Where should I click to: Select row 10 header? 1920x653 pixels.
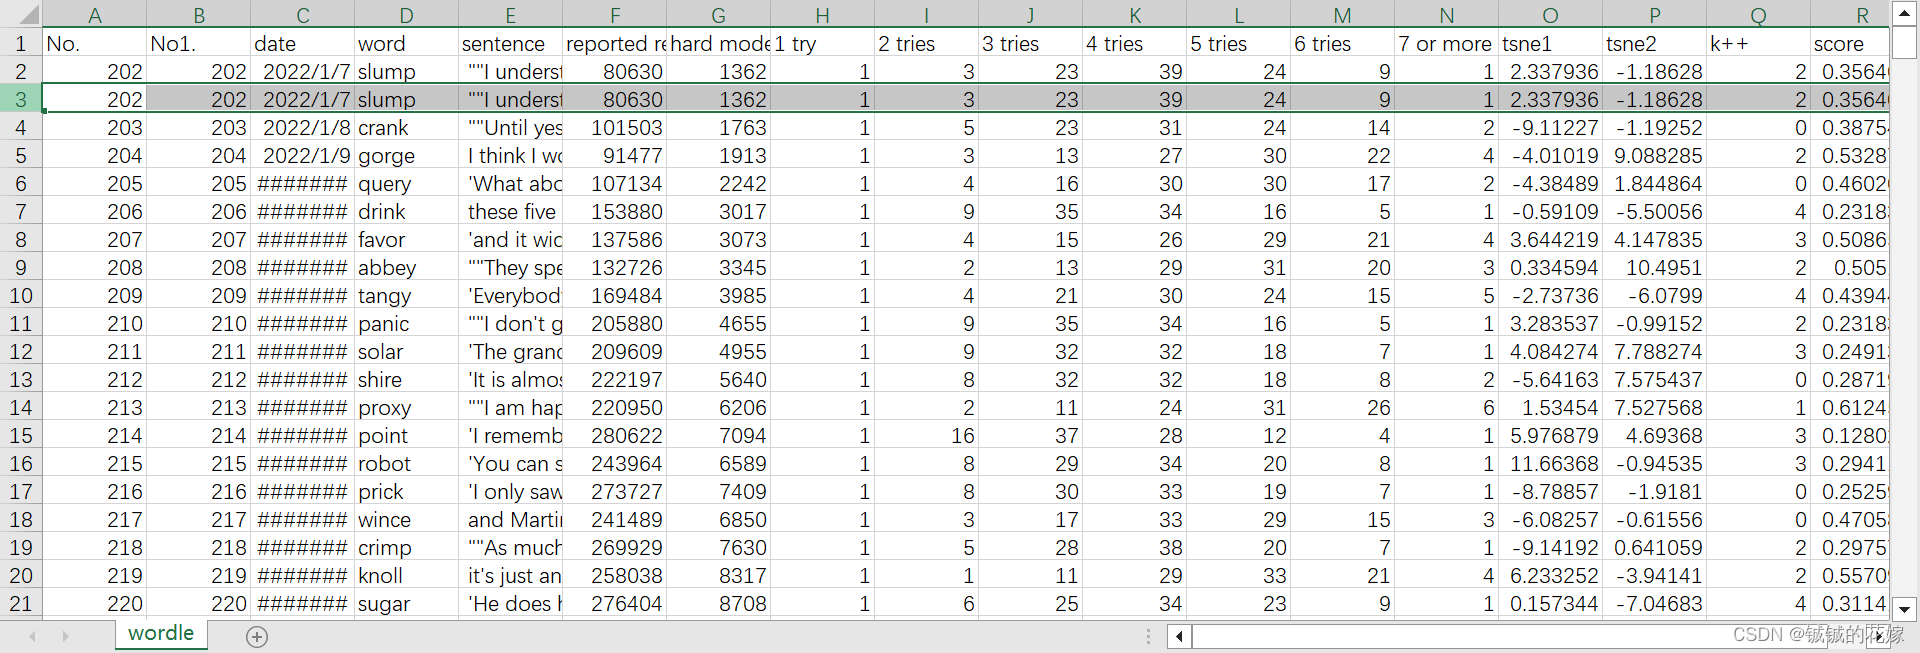[21, 295]
